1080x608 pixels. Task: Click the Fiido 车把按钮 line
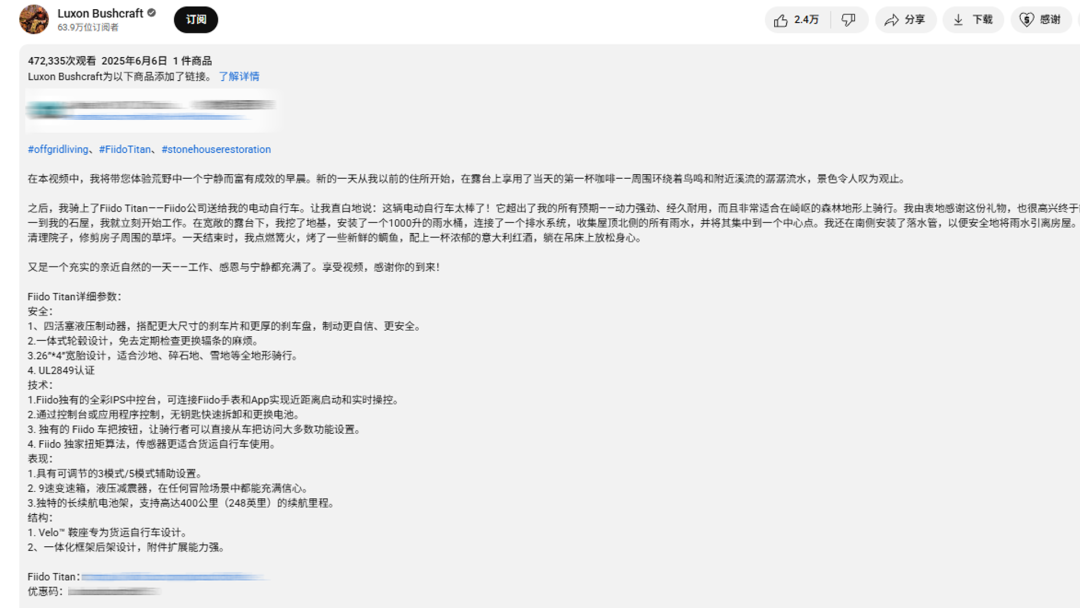pos(195,430)
